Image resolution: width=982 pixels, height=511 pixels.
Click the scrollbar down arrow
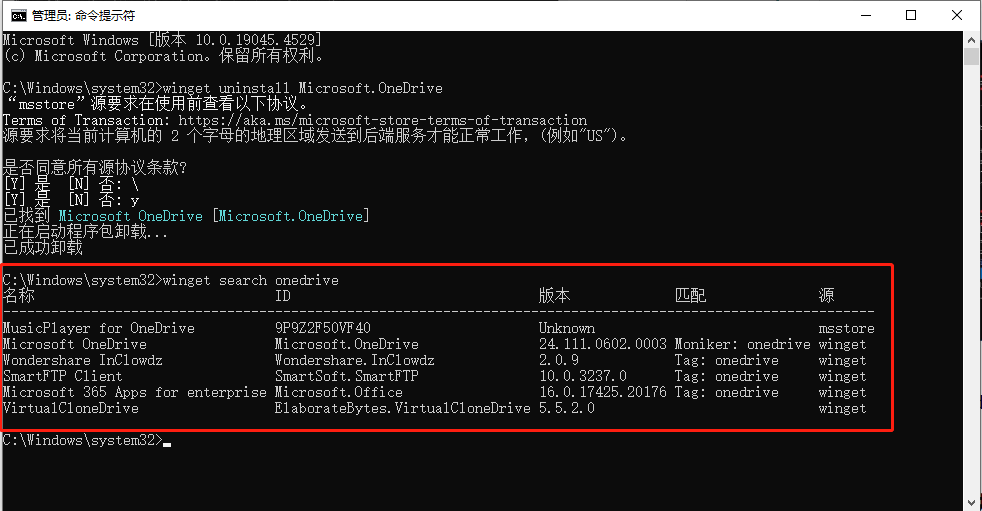(x=971, y=503)
